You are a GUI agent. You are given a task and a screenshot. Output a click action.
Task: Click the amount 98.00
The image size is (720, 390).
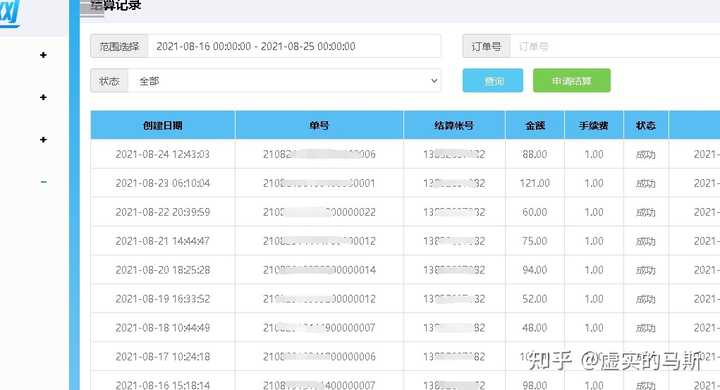pos(534,385)
